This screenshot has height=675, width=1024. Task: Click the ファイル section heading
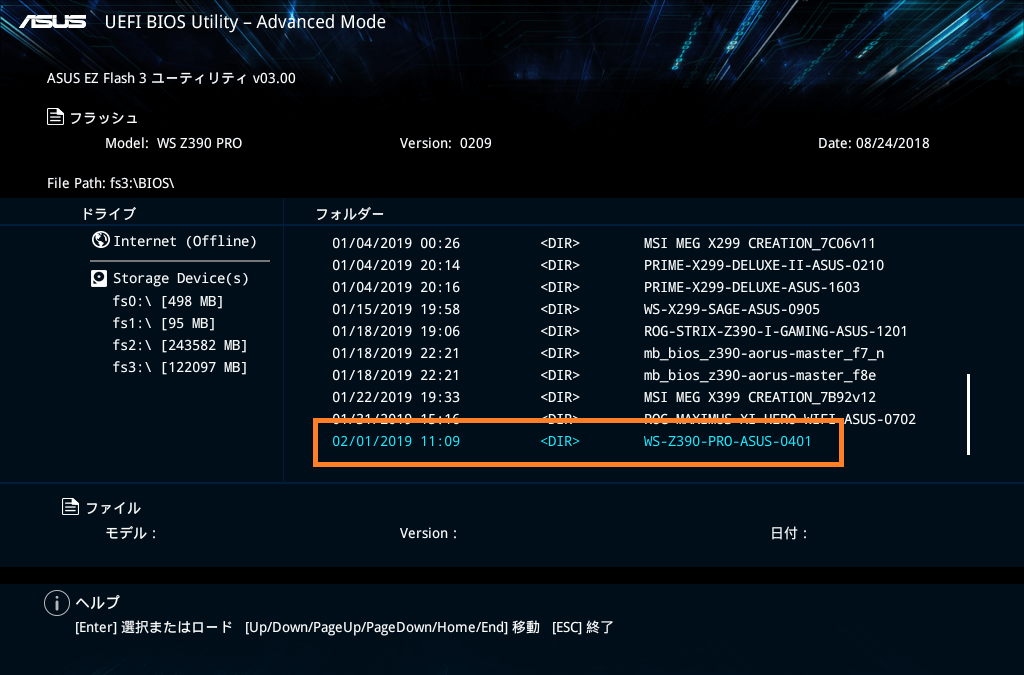pyautogui.click(x=114, y=508)
